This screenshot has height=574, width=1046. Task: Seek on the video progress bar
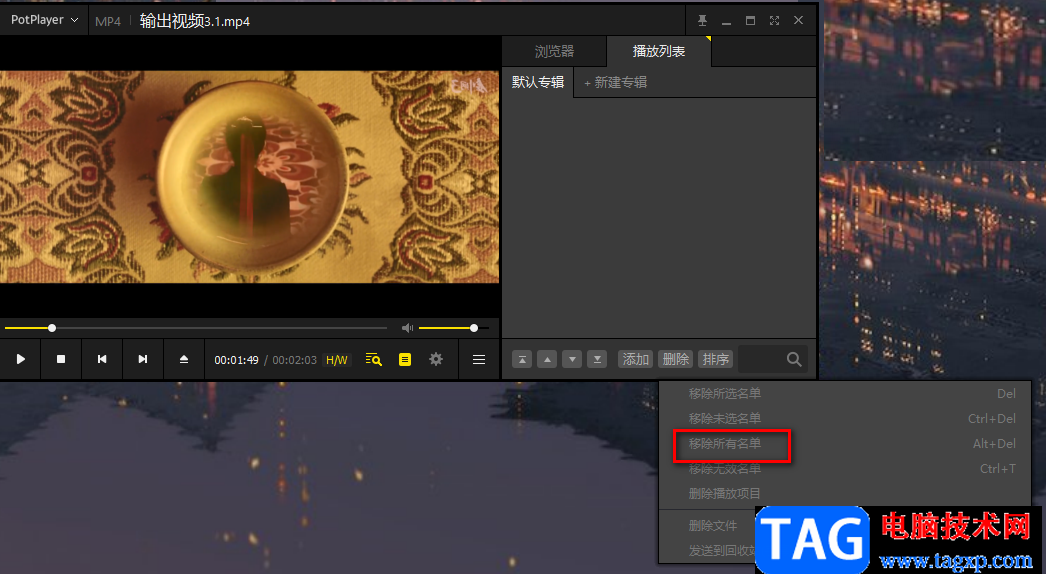tap(196, 328)
